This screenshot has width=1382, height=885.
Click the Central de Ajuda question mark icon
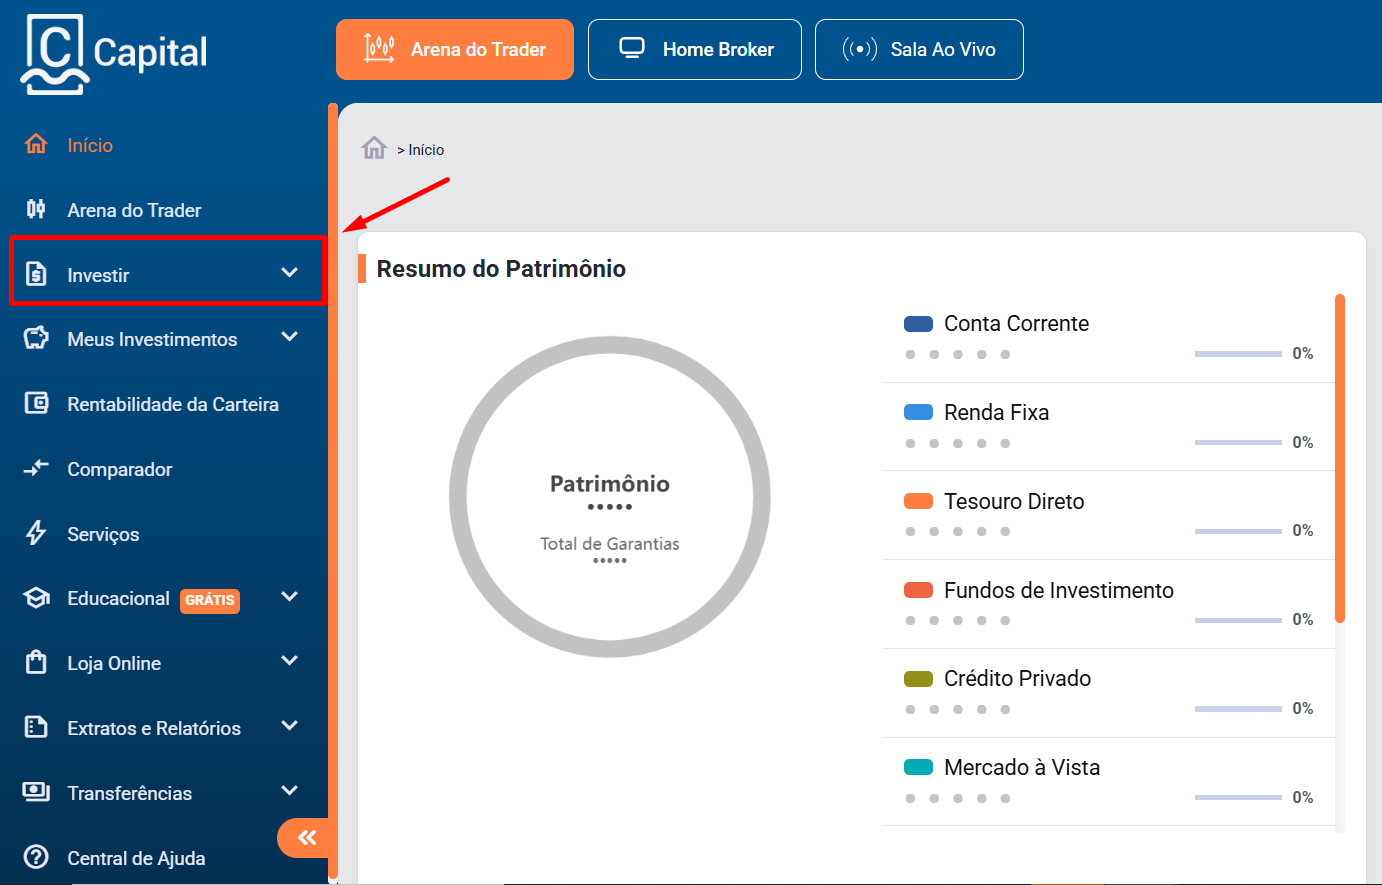(x=36, y=857)
